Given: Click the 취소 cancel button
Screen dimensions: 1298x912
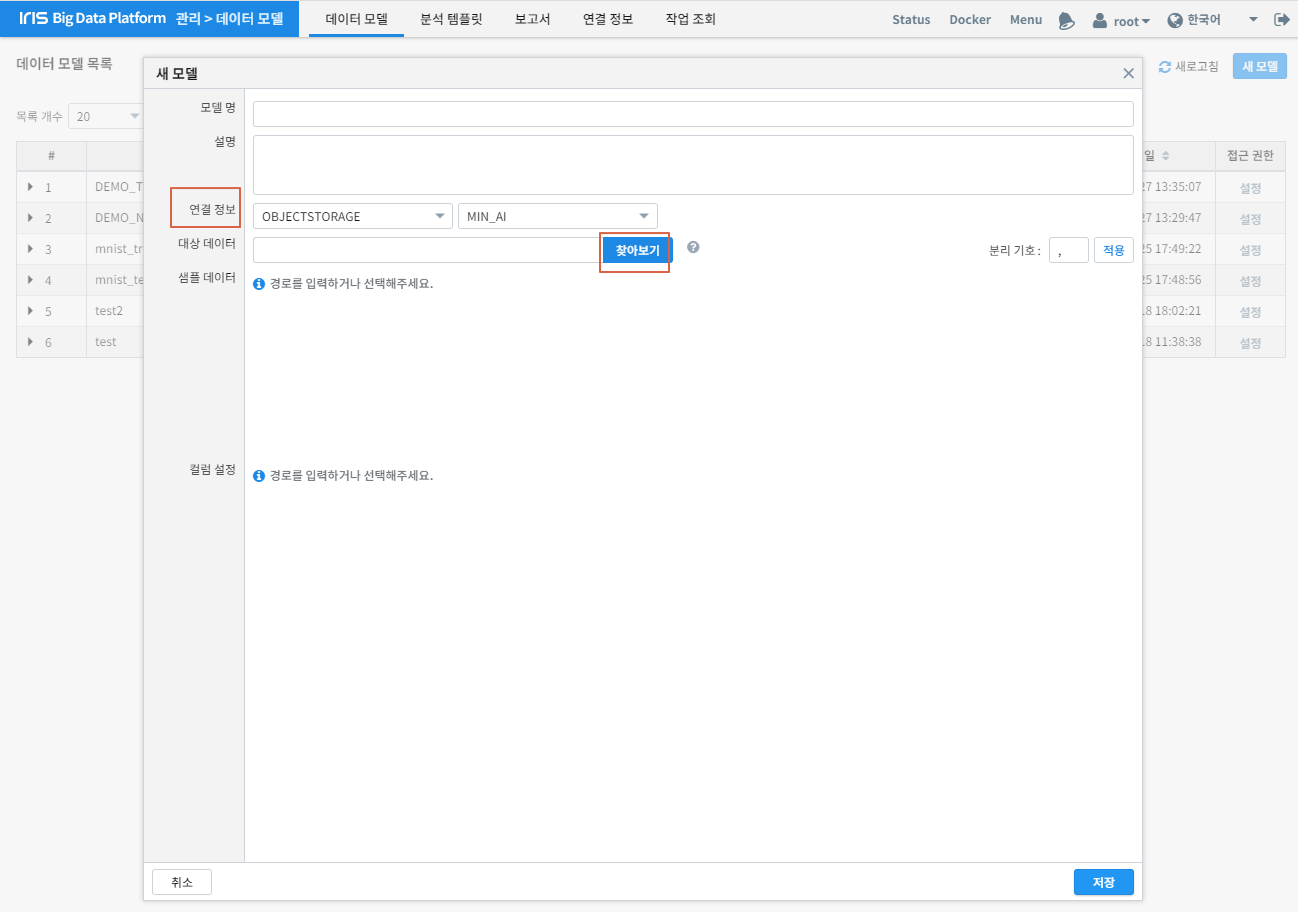Looking at the screenshot, I should (181, 882).
